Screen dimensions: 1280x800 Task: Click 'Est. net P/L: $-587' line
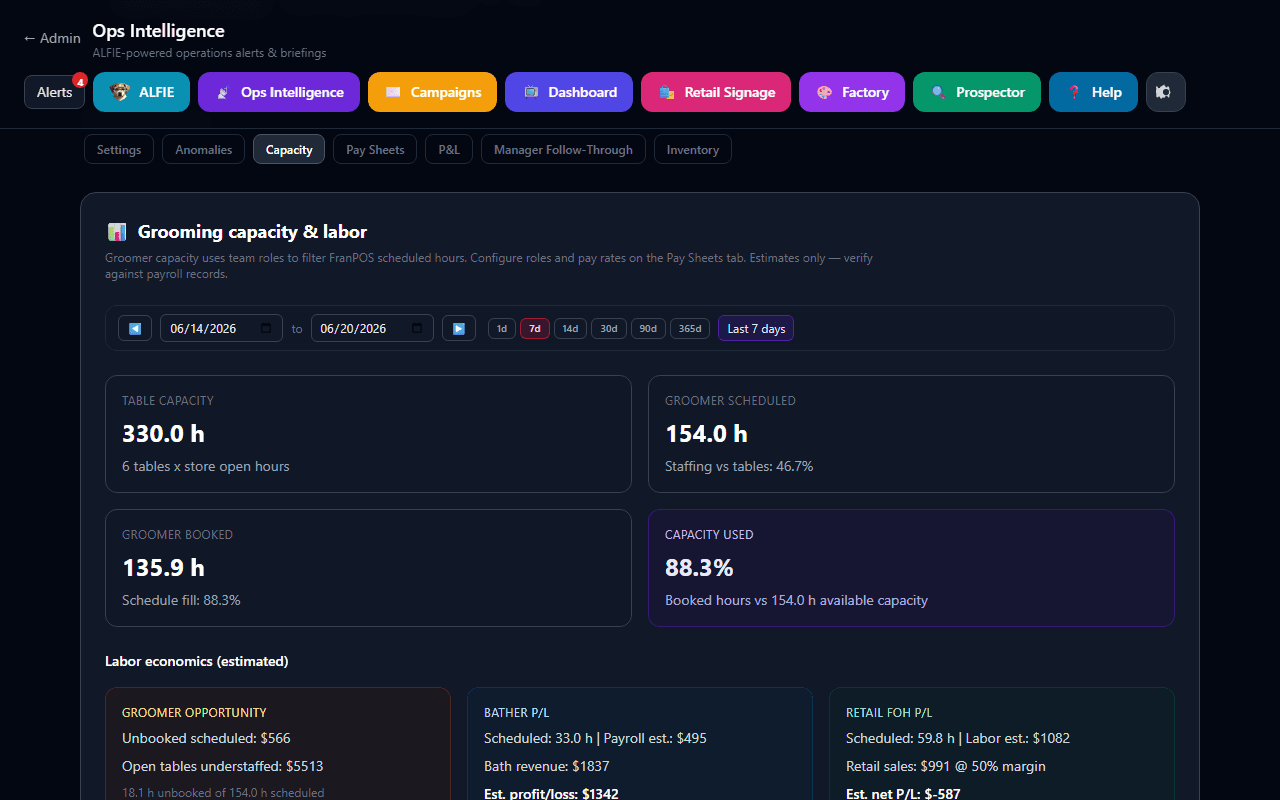905,793
